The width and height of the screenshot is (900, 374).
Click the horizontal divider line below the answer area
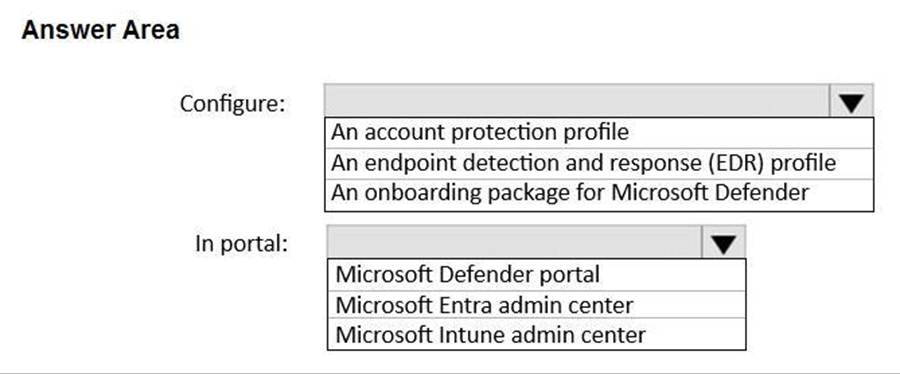[x=450, y=372]
